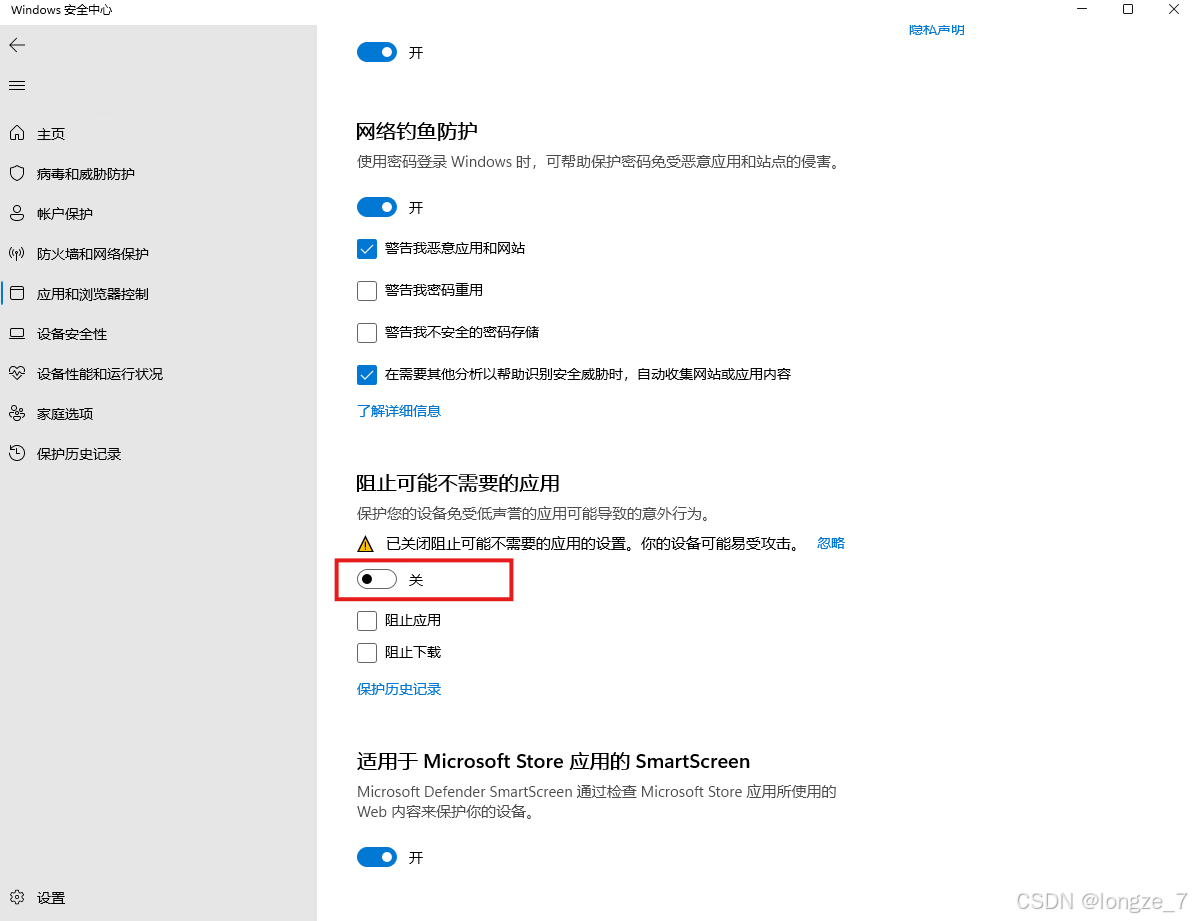Open 家庭选项 page
This screenshot has width=1192, height=921.
click(65, 414)
